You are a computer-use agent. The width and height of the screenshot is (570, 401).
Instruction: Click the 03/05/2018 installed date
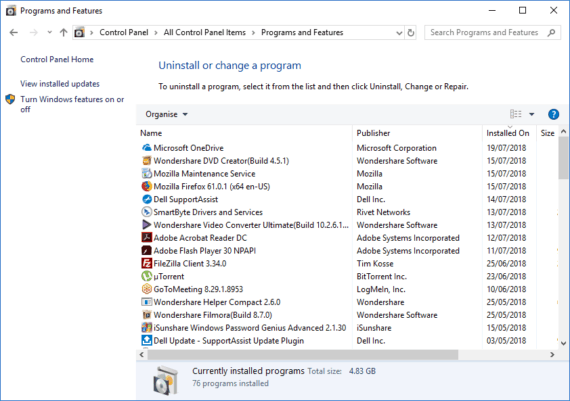pyautogui.click(x=506, y=340)
